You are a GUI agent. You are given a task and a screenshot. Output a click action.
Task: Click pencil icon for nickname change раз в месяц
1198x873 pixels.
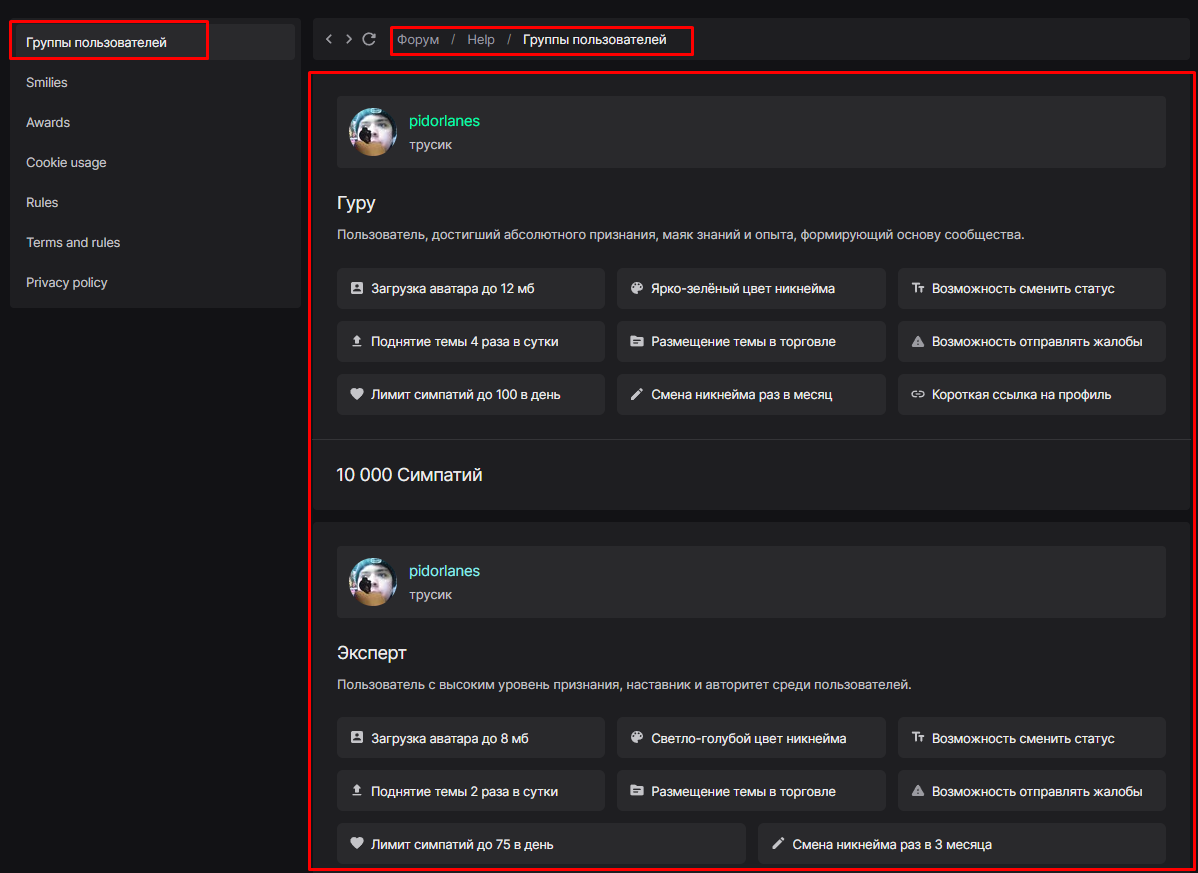click(x=637, y=394)
